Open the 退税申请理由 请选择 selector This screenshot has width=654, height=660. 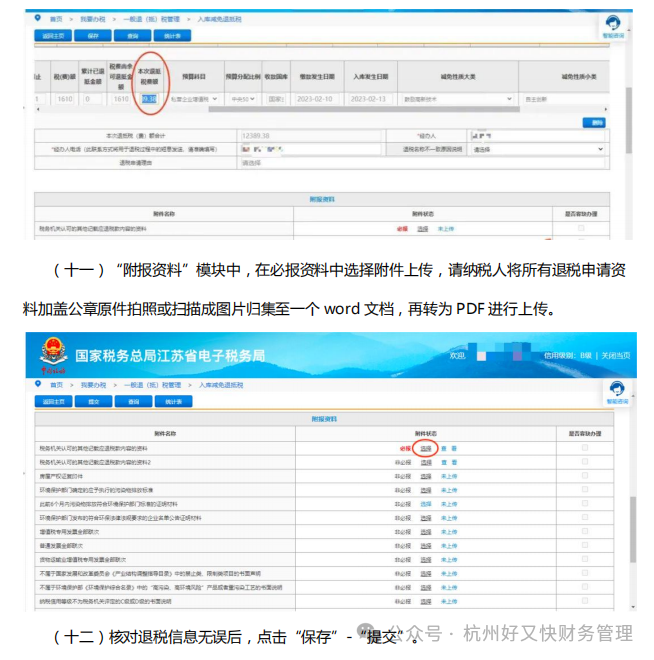pos(422,163)
